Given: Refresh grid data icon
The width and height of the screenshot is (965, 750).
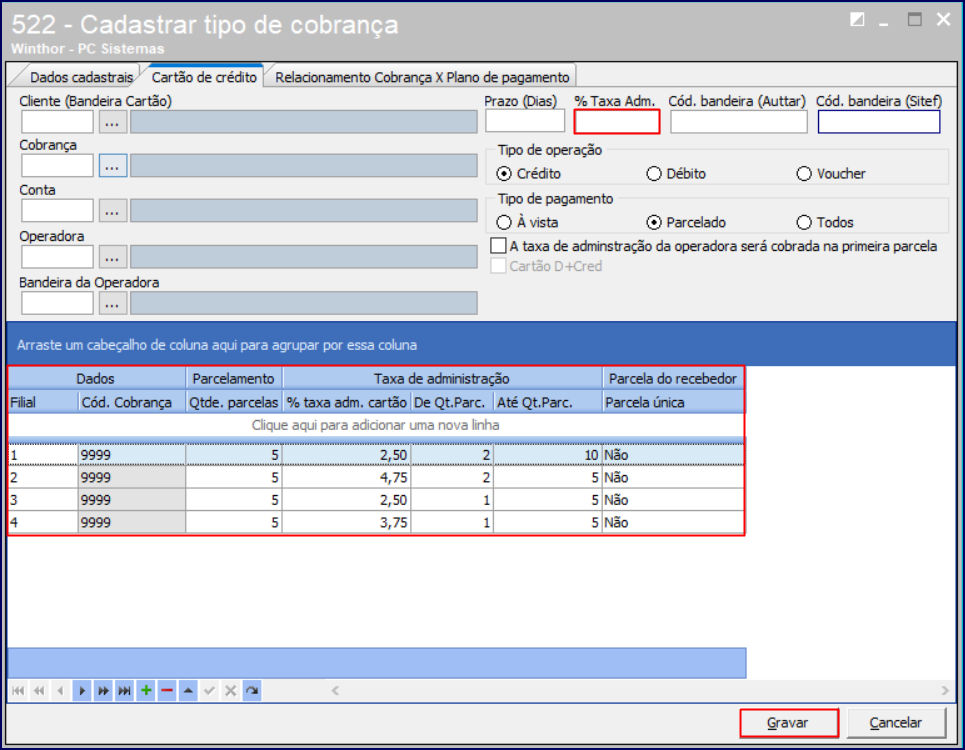Looking at the screenshot, I should point(252,691).
